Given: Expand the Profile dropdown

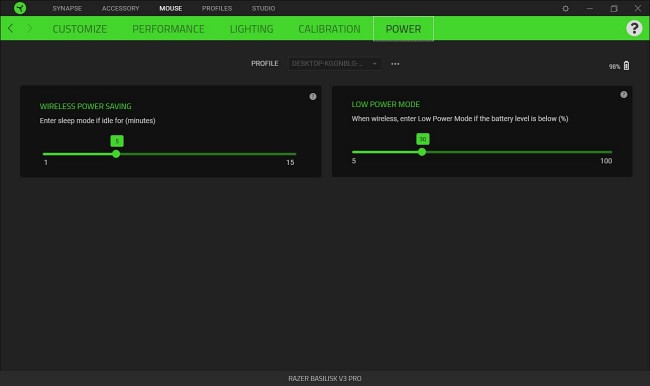Looking at the screenshot, I should coord(335,63).
